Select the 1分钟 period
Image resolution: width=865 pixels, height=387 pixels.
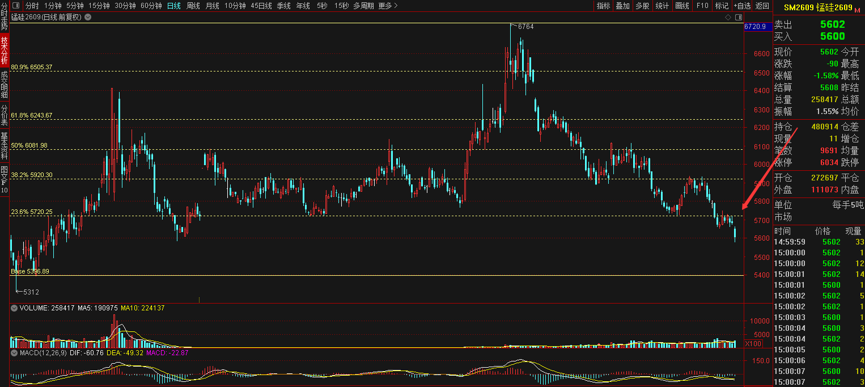(52, 6)
